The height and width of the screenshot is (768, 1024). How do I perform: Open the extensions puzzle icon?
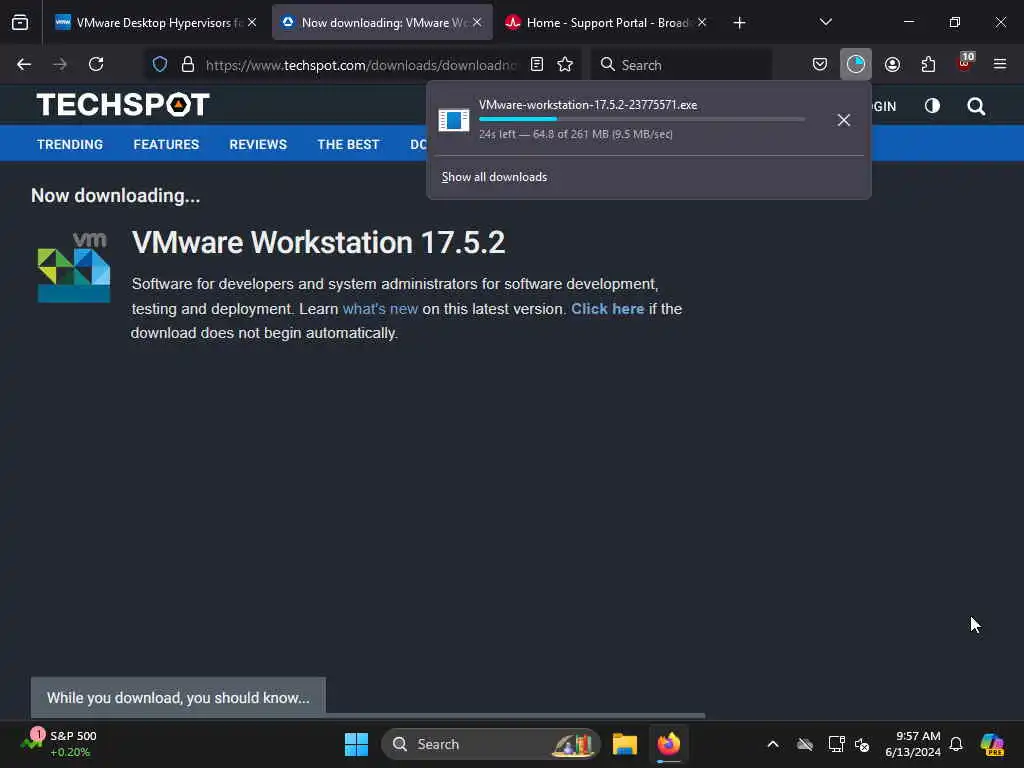click(x=928, y=64)
